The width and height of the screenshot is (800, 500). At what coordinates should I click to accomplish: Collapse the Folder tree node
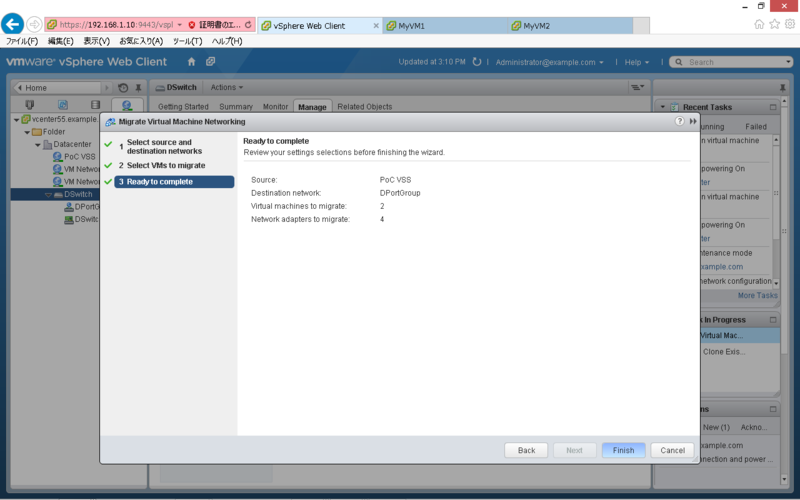tap(27, 132)
